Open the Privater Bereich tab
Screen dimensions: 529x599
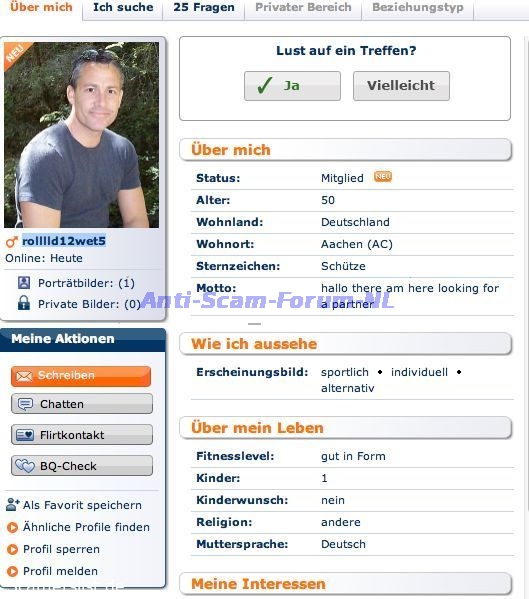[x=303, y=8]
